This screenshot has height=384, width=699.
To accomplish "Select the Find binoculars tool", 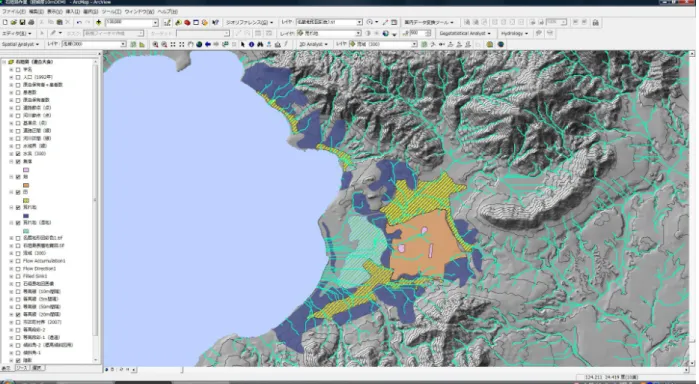I will tap(260, 44).
